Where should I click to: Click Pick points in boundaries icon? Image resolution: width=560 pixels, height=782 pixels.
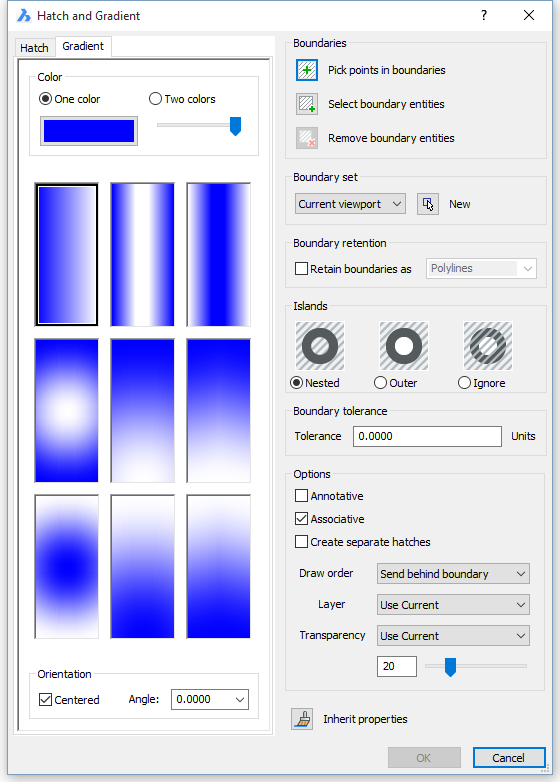(x=307, y=70)
